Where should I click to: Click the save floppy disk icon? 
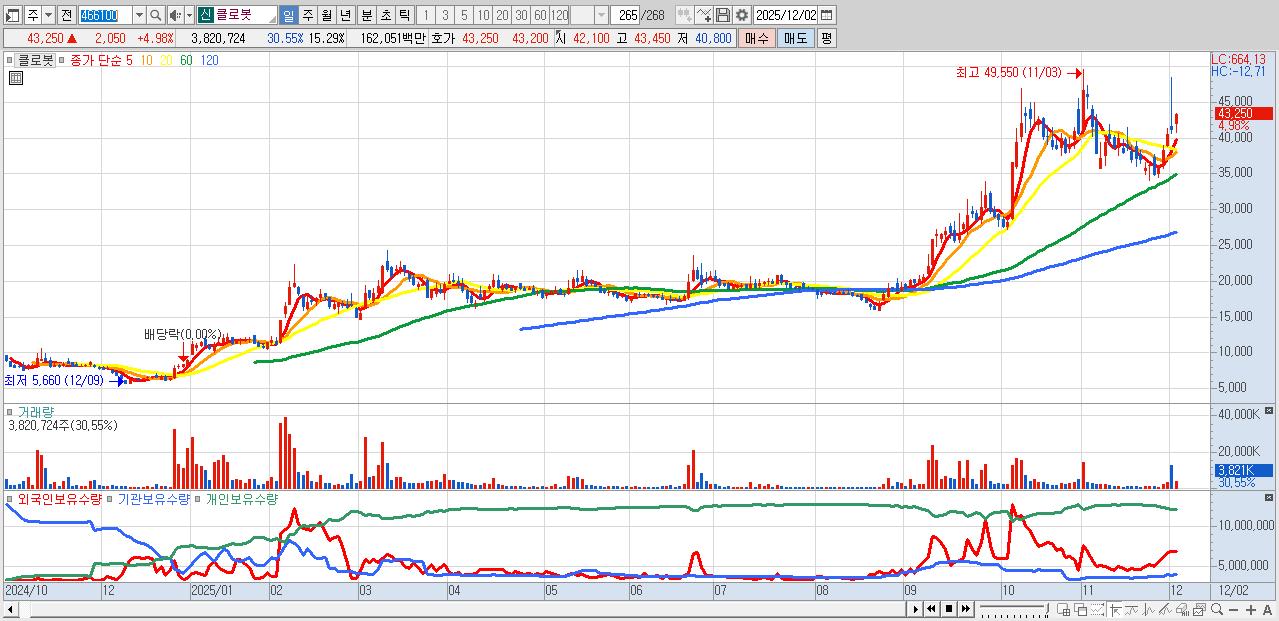coord(722,15)
